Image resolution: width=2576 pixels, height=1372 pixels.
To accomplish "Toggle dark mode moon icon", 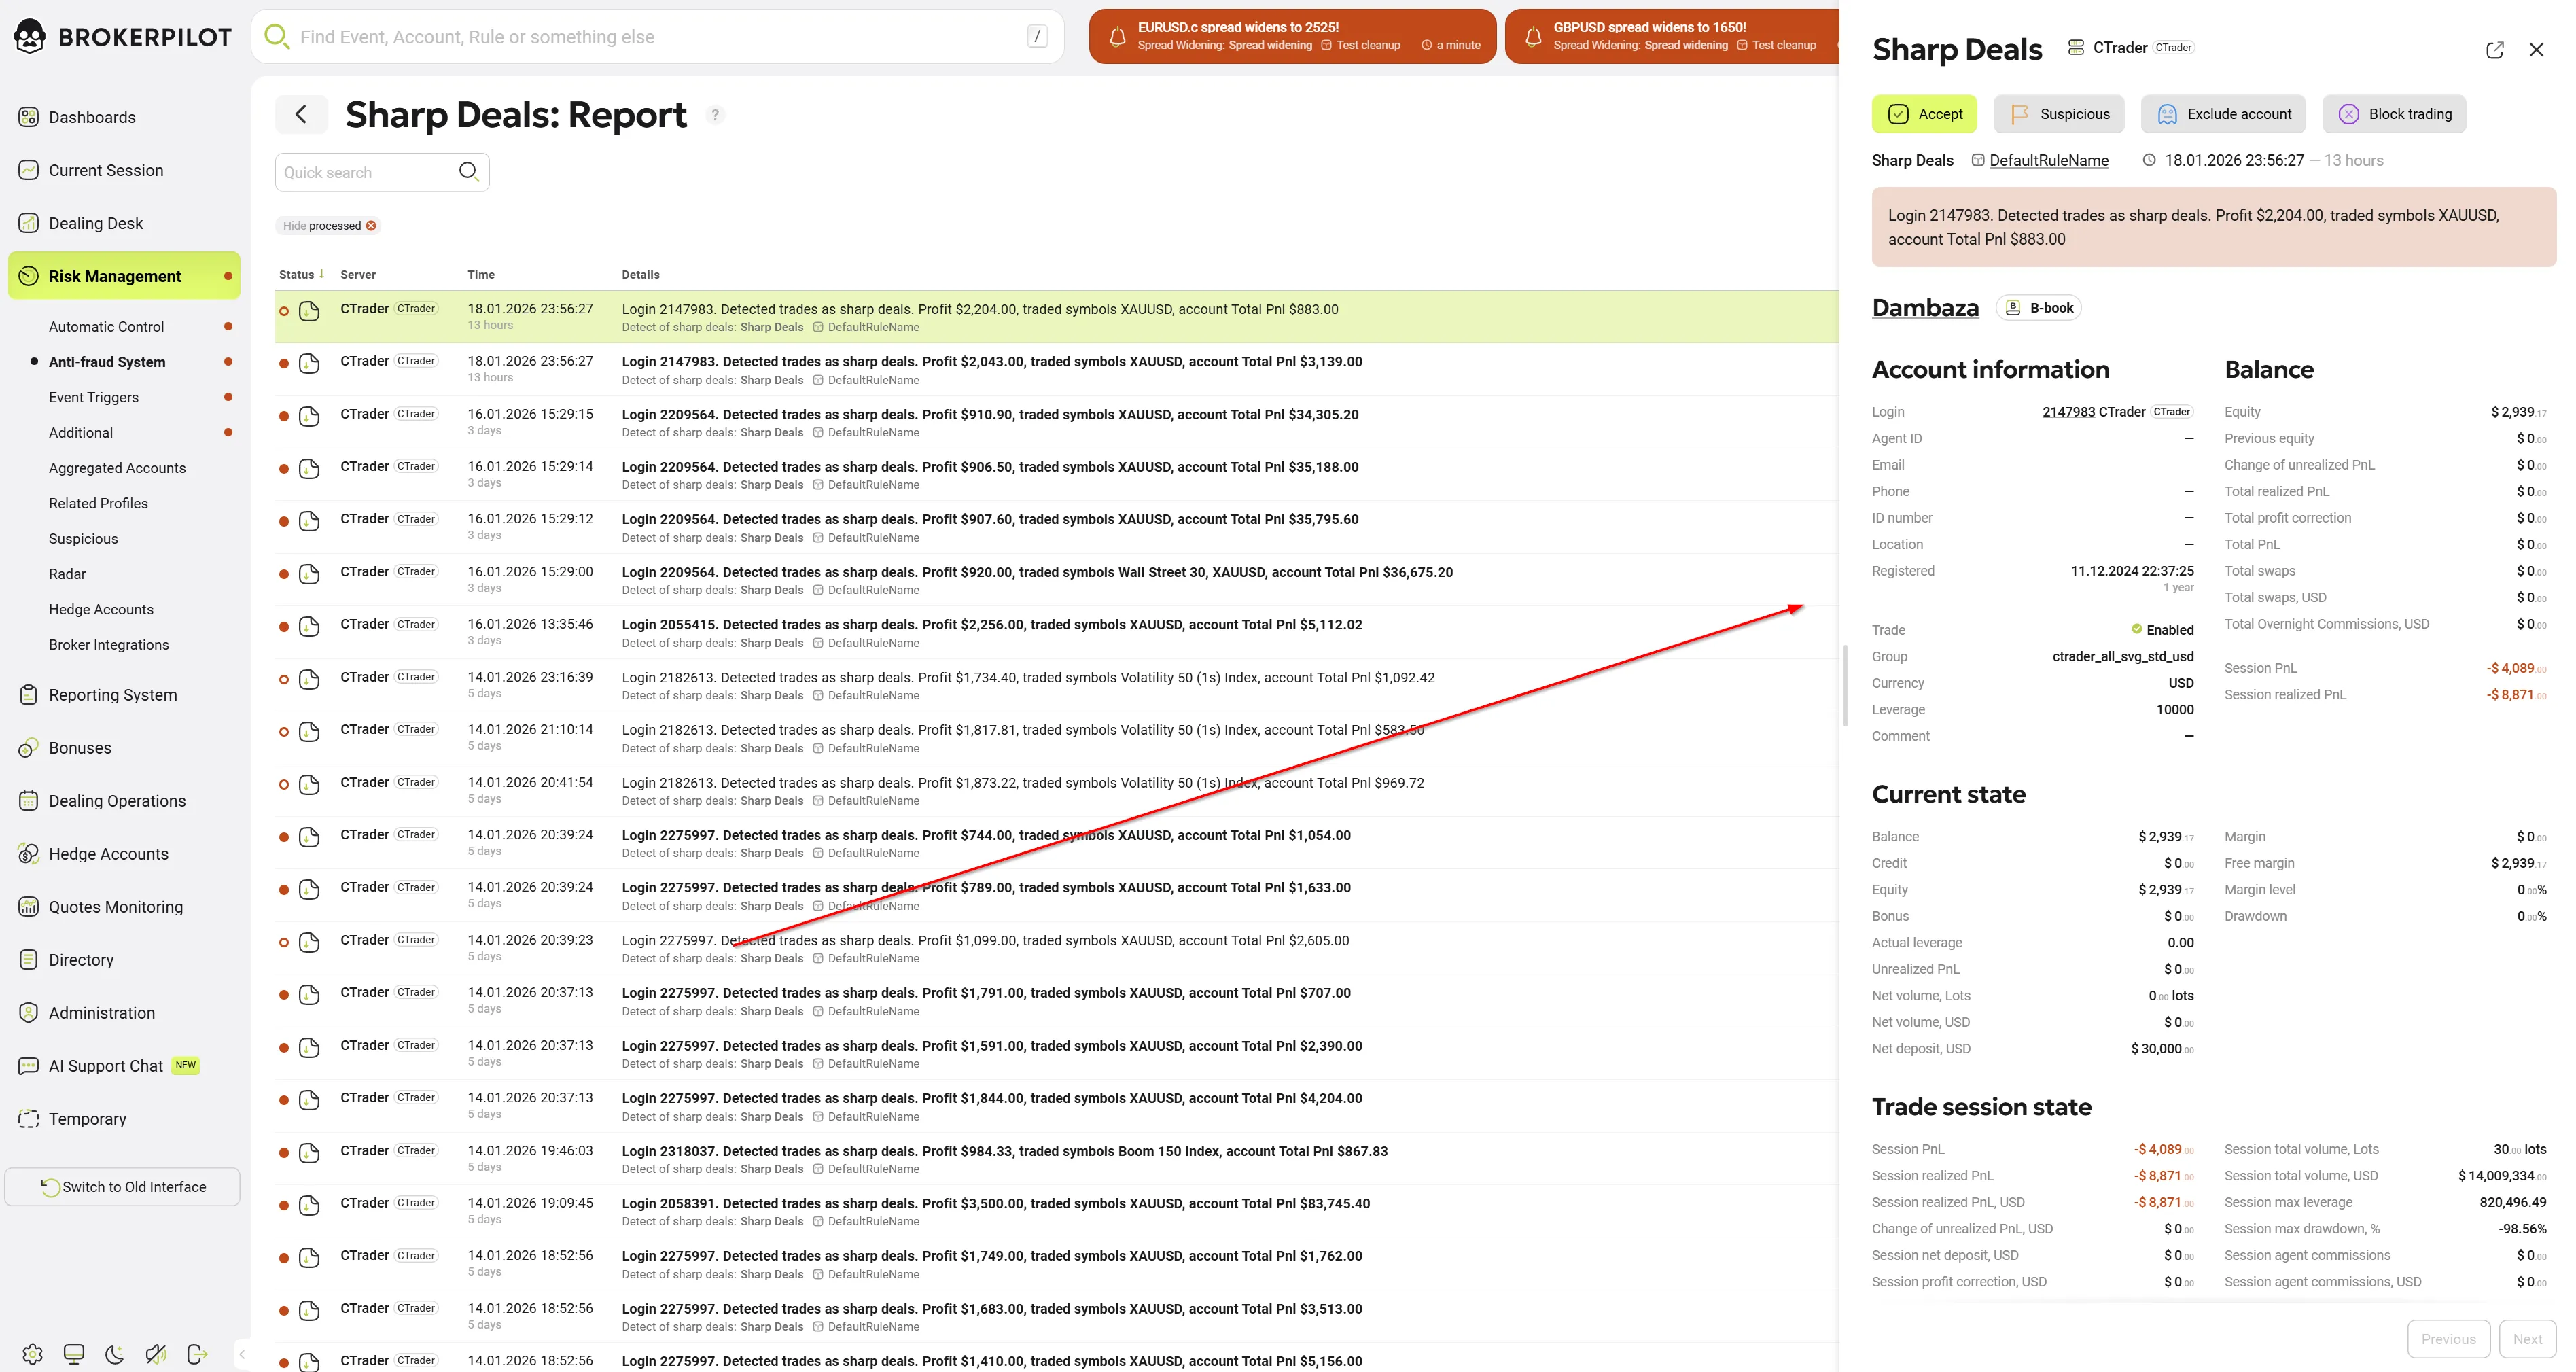I will point(115,1354).
